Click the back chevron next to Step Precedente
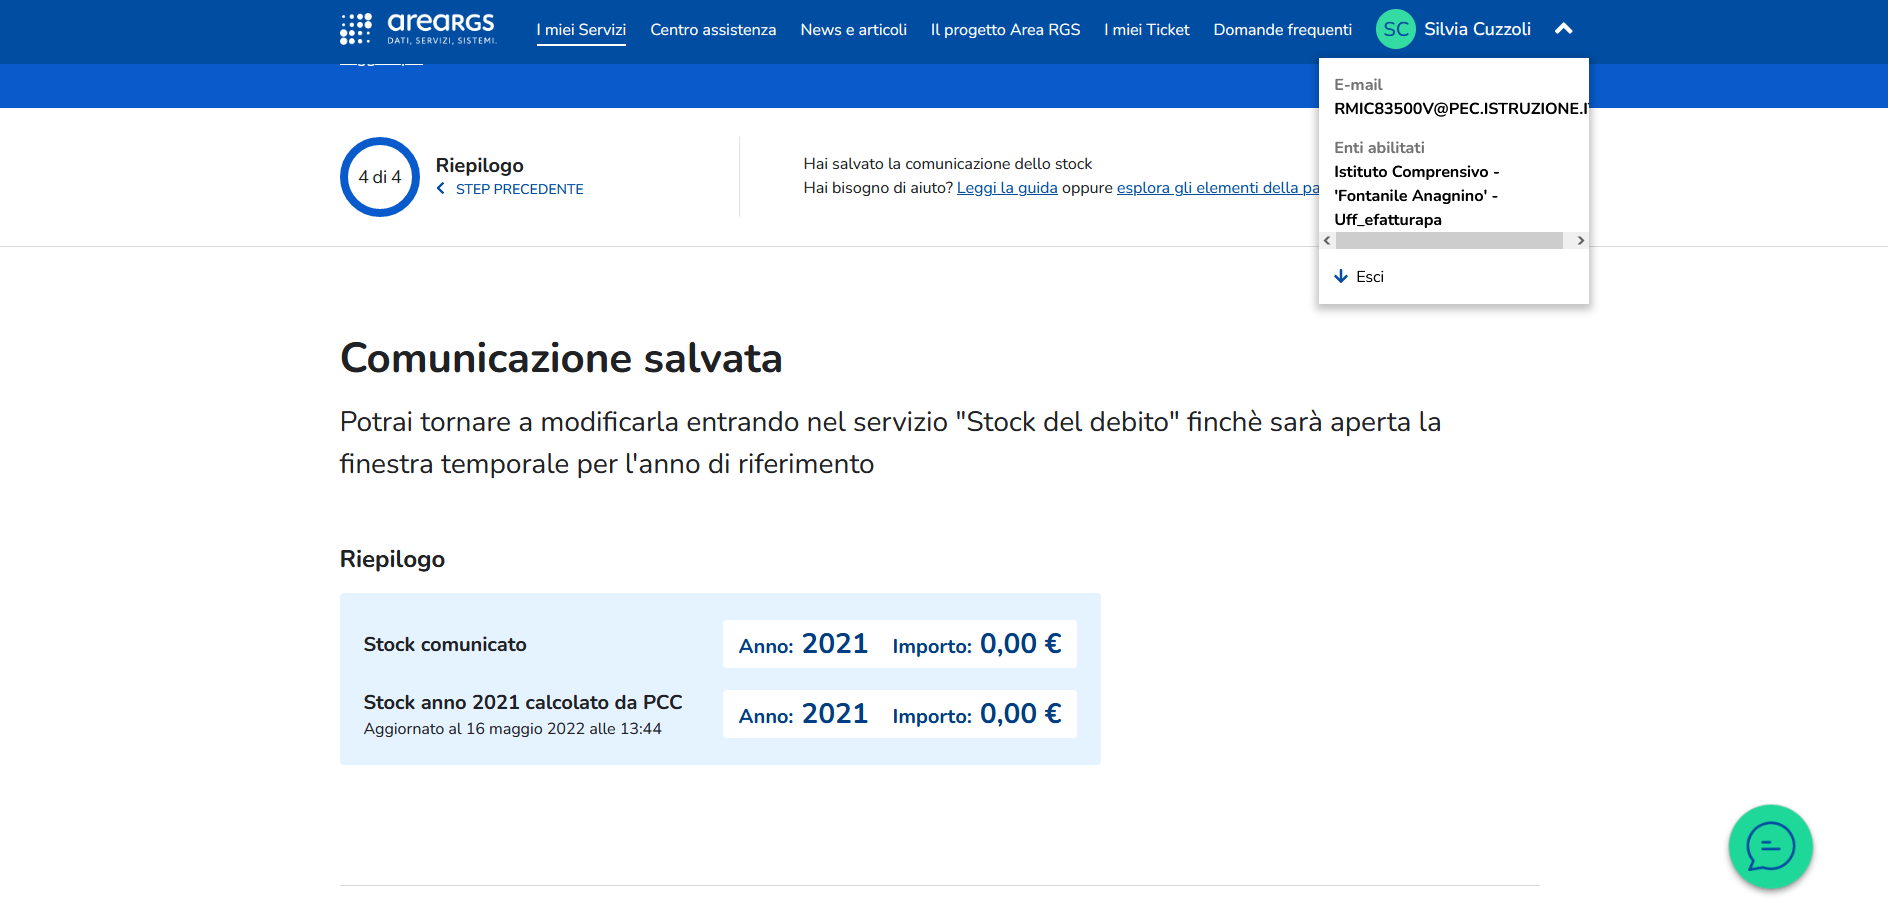The height and width of the screenshot is (903, 1888). click(x=441, y=189)
